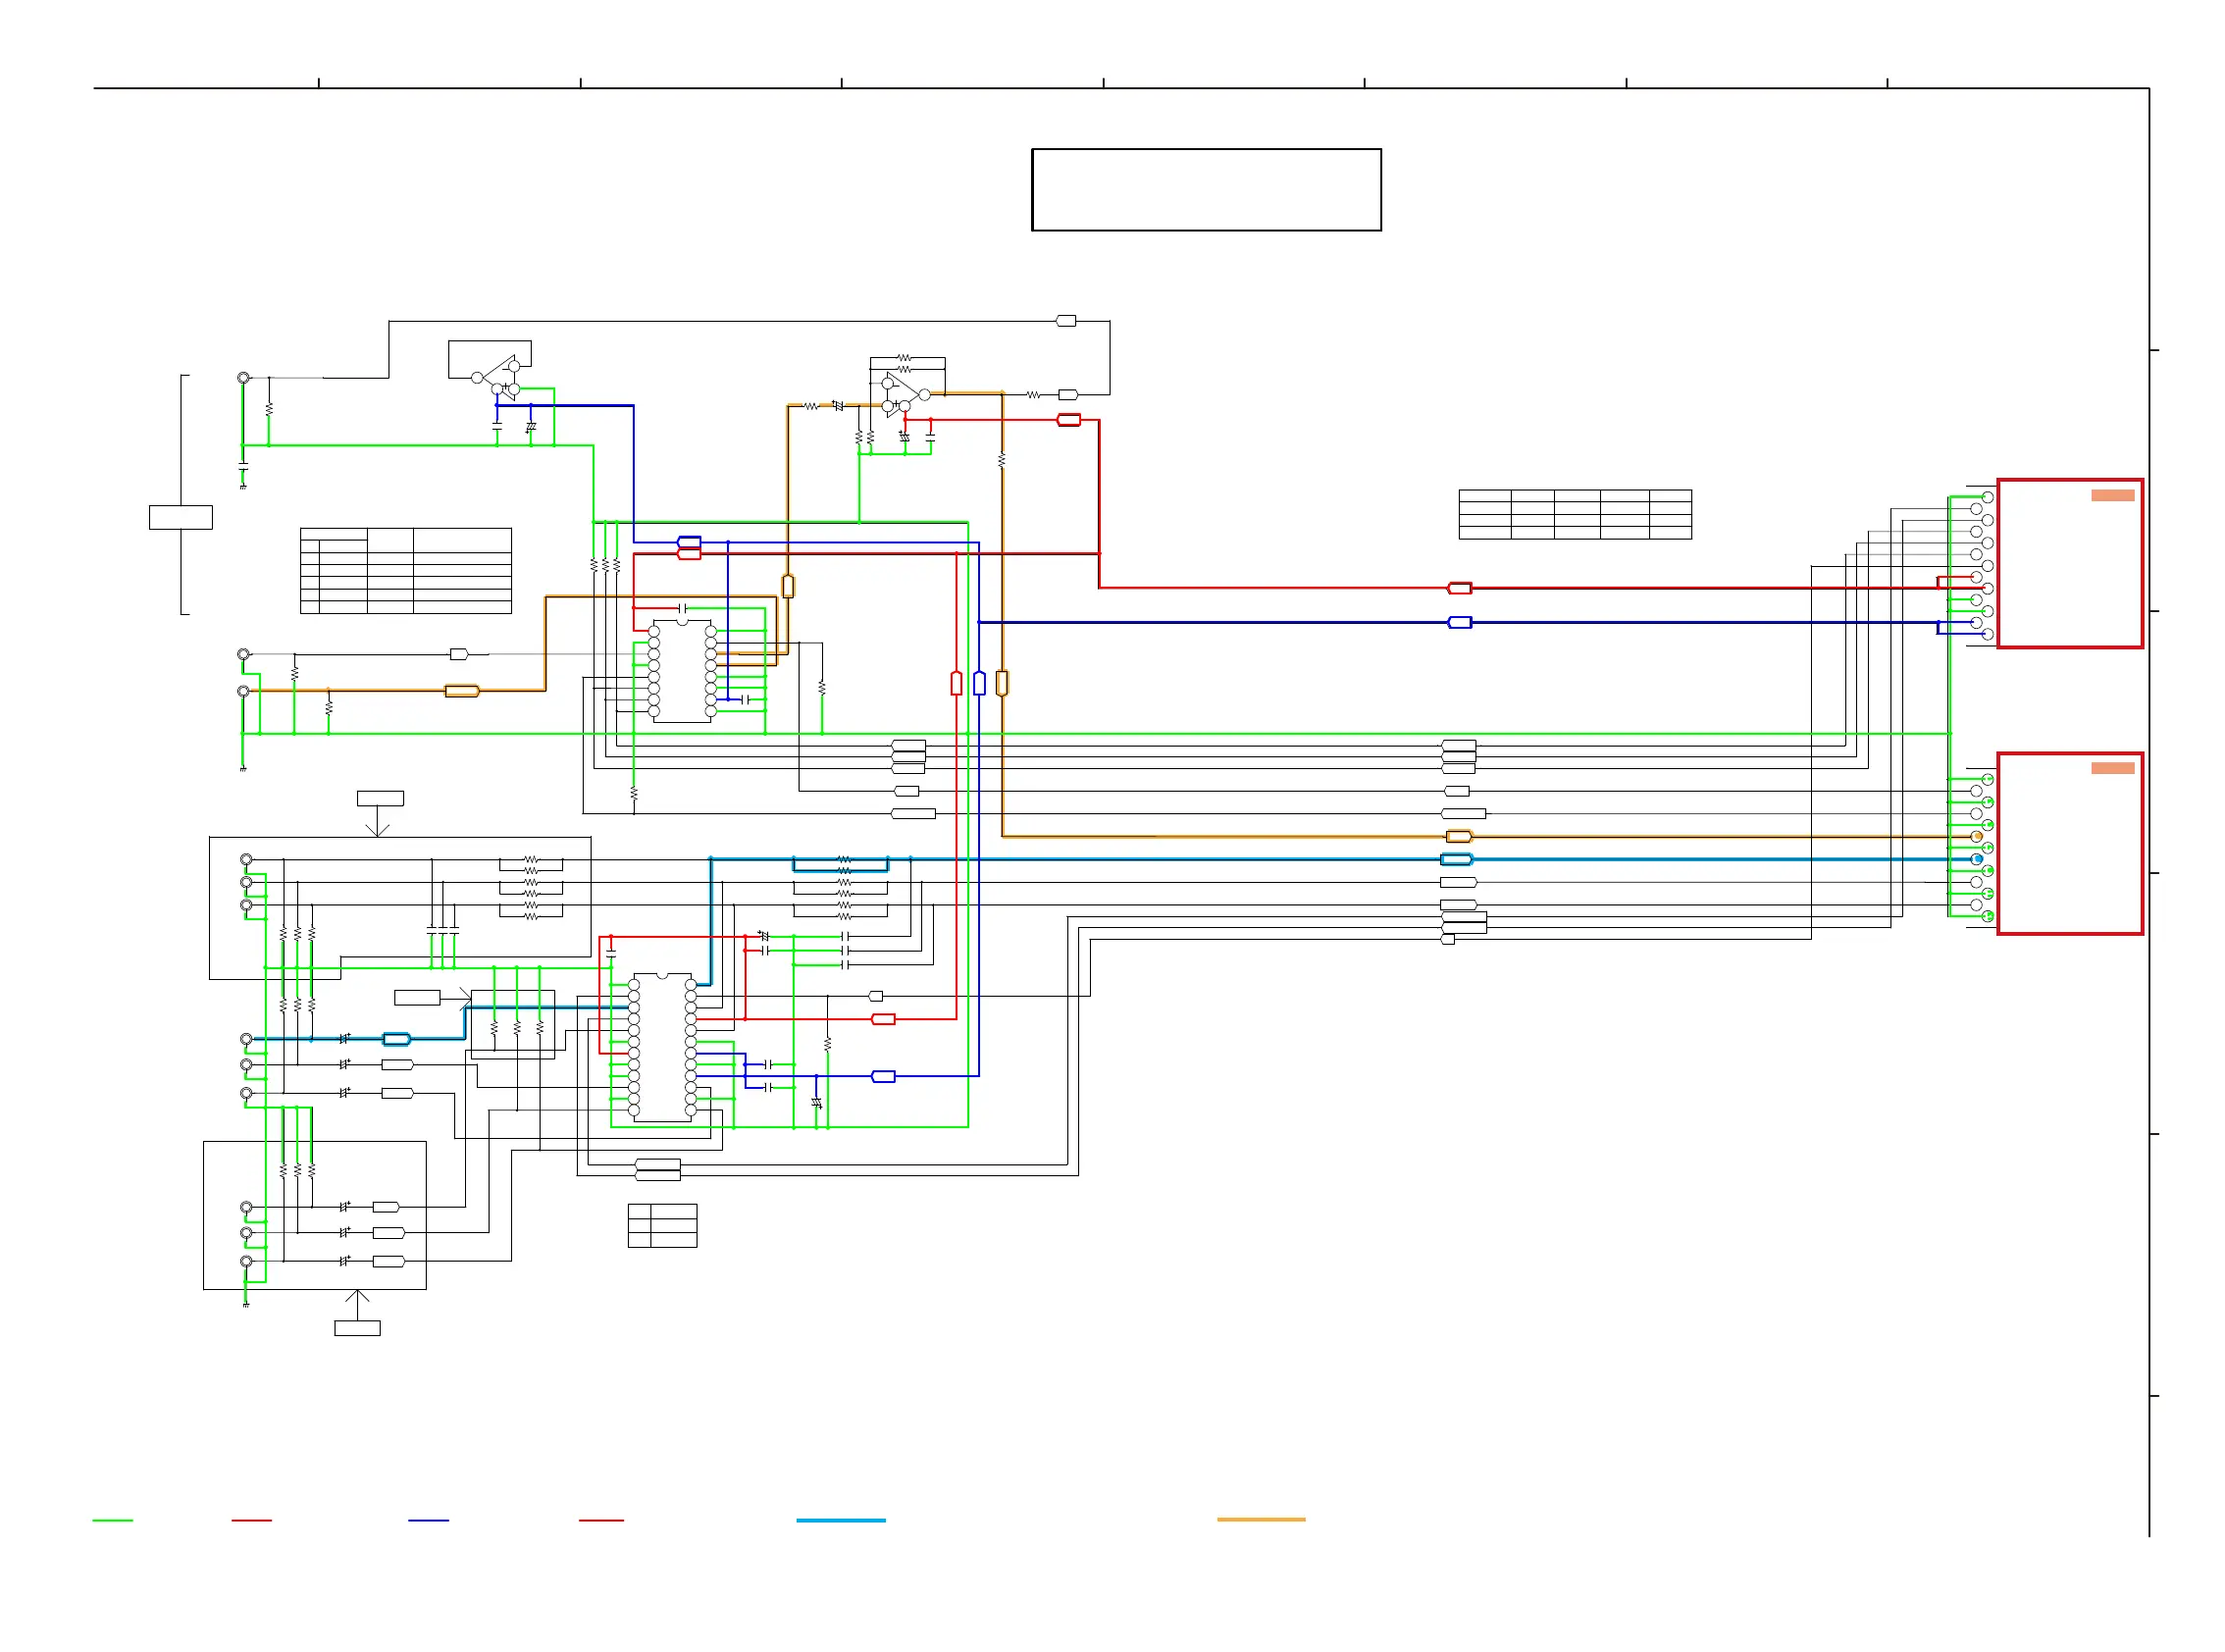Click the empty title box at the top
Screen dimensions: 2225x1652
(x=1206, y=190)
